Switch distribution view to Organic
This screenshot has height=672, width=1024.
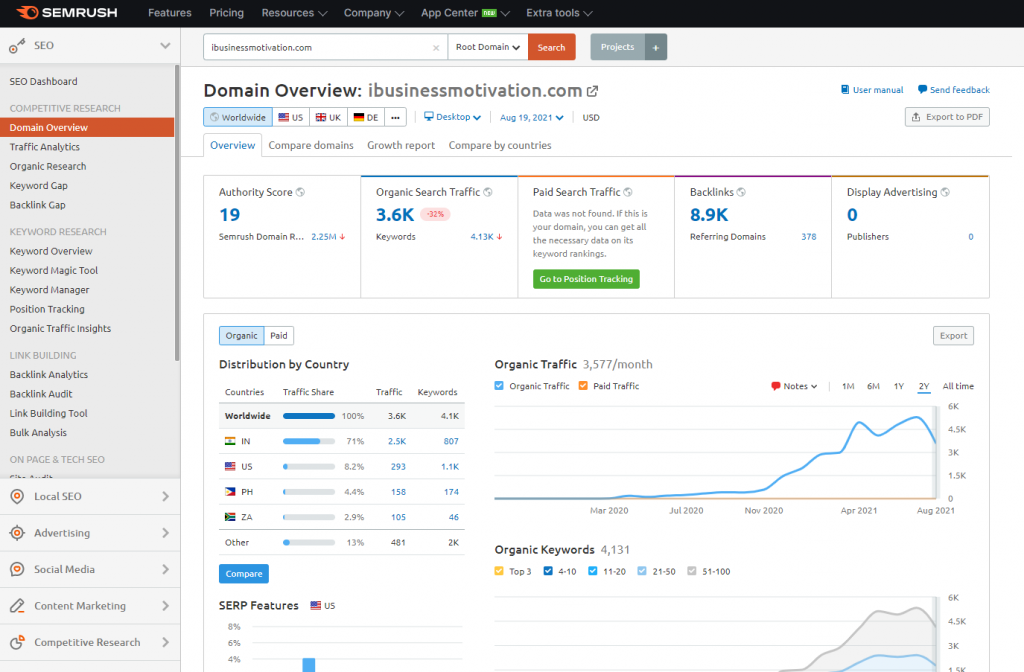click(x=242, y=336)
